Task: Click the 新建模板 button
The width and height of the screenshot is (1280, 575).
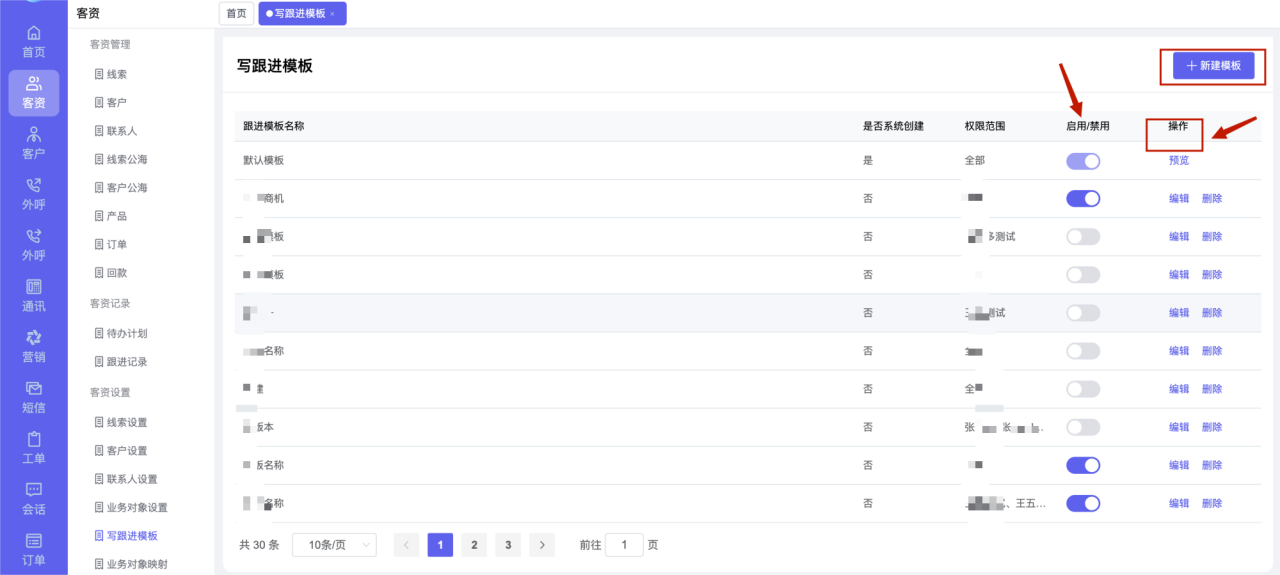Action: [x=1213, y=65]
